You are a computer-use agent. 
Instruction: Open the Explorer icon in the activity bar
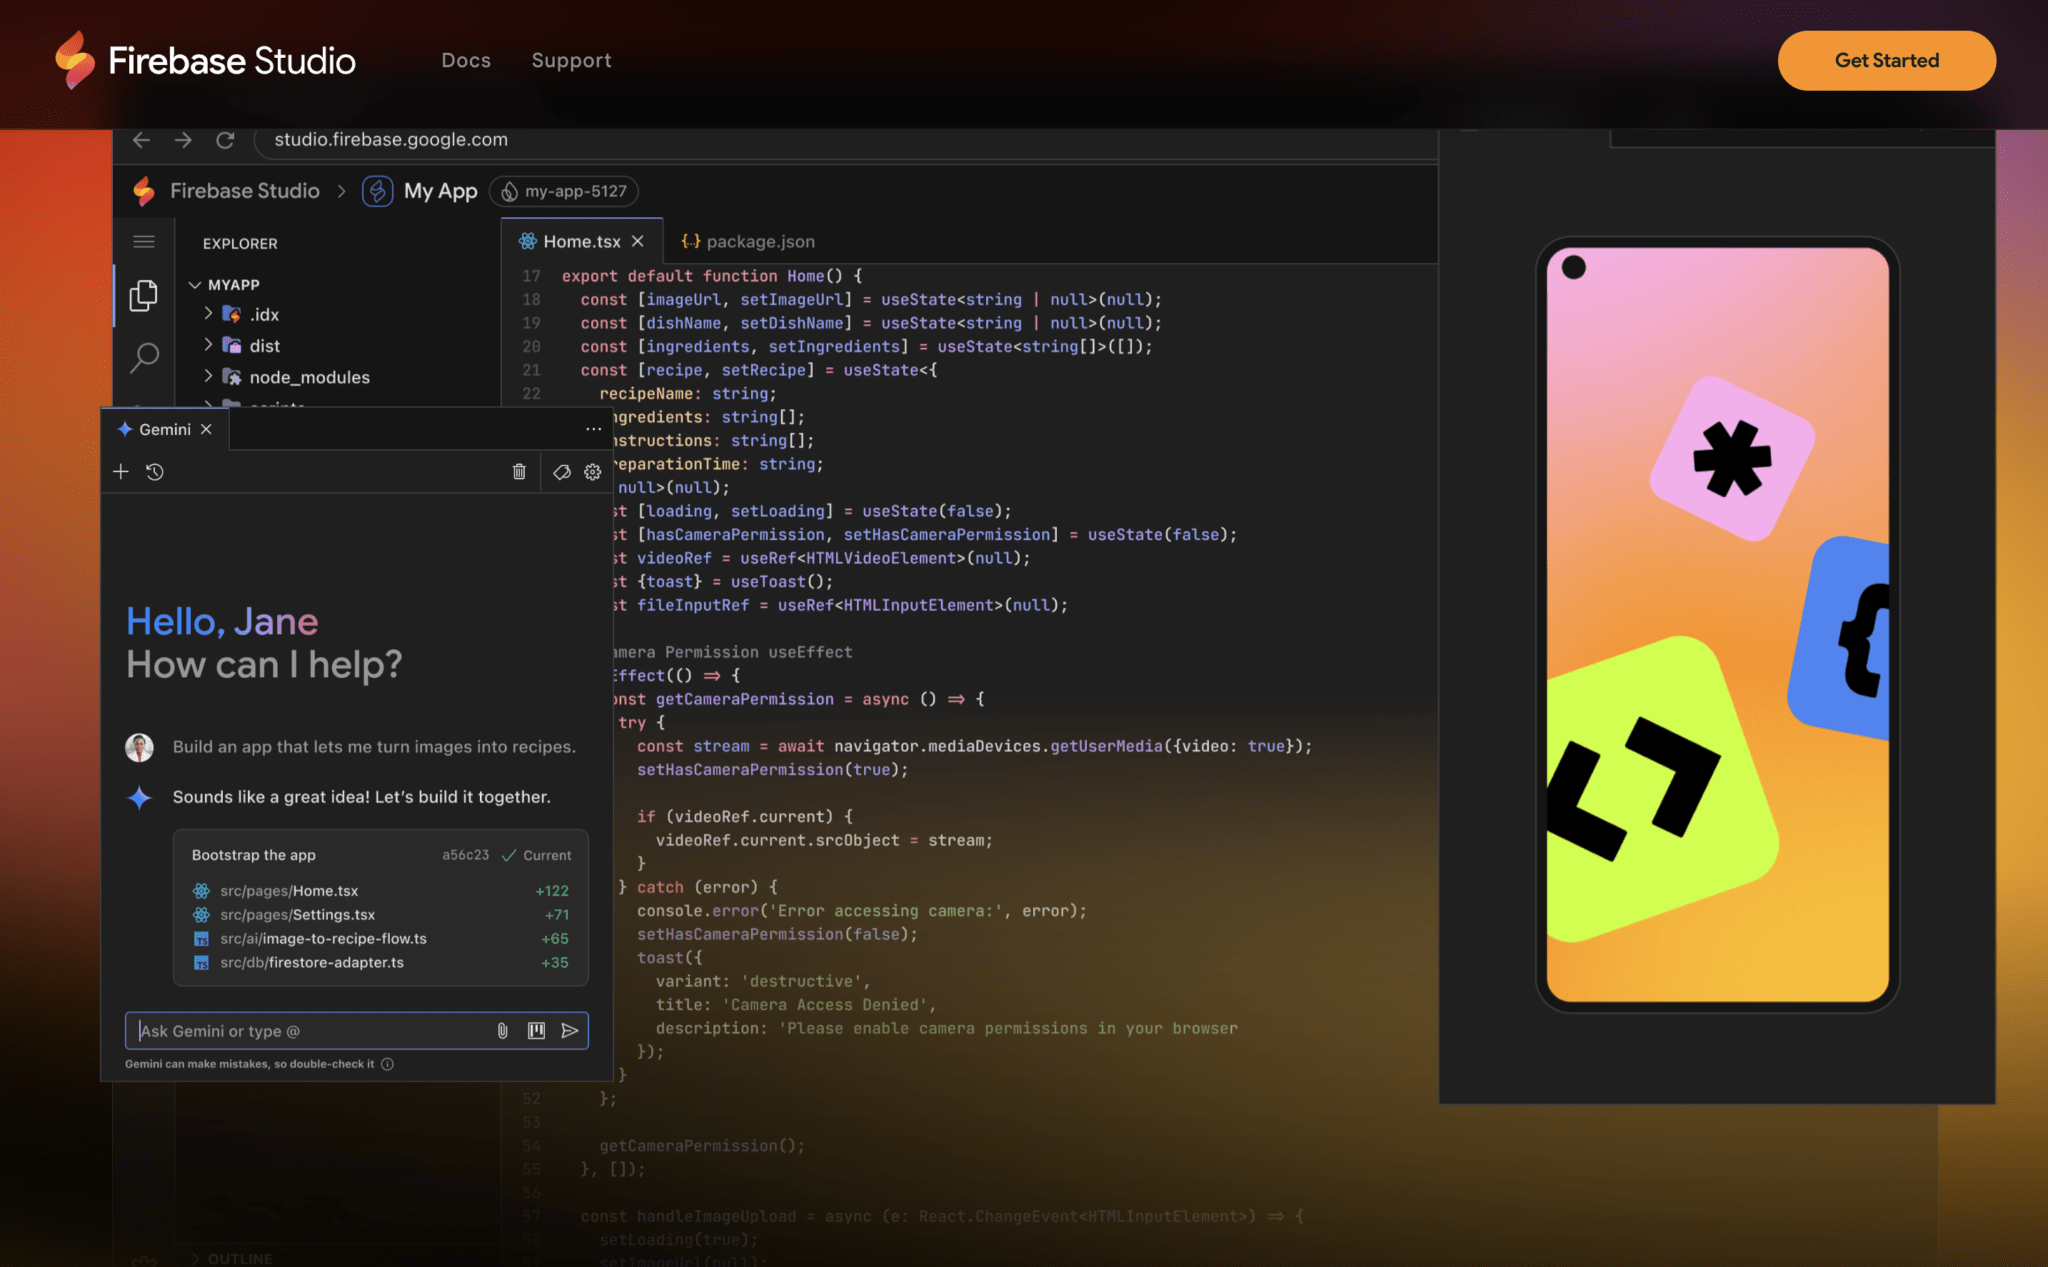tap(144, 295)
